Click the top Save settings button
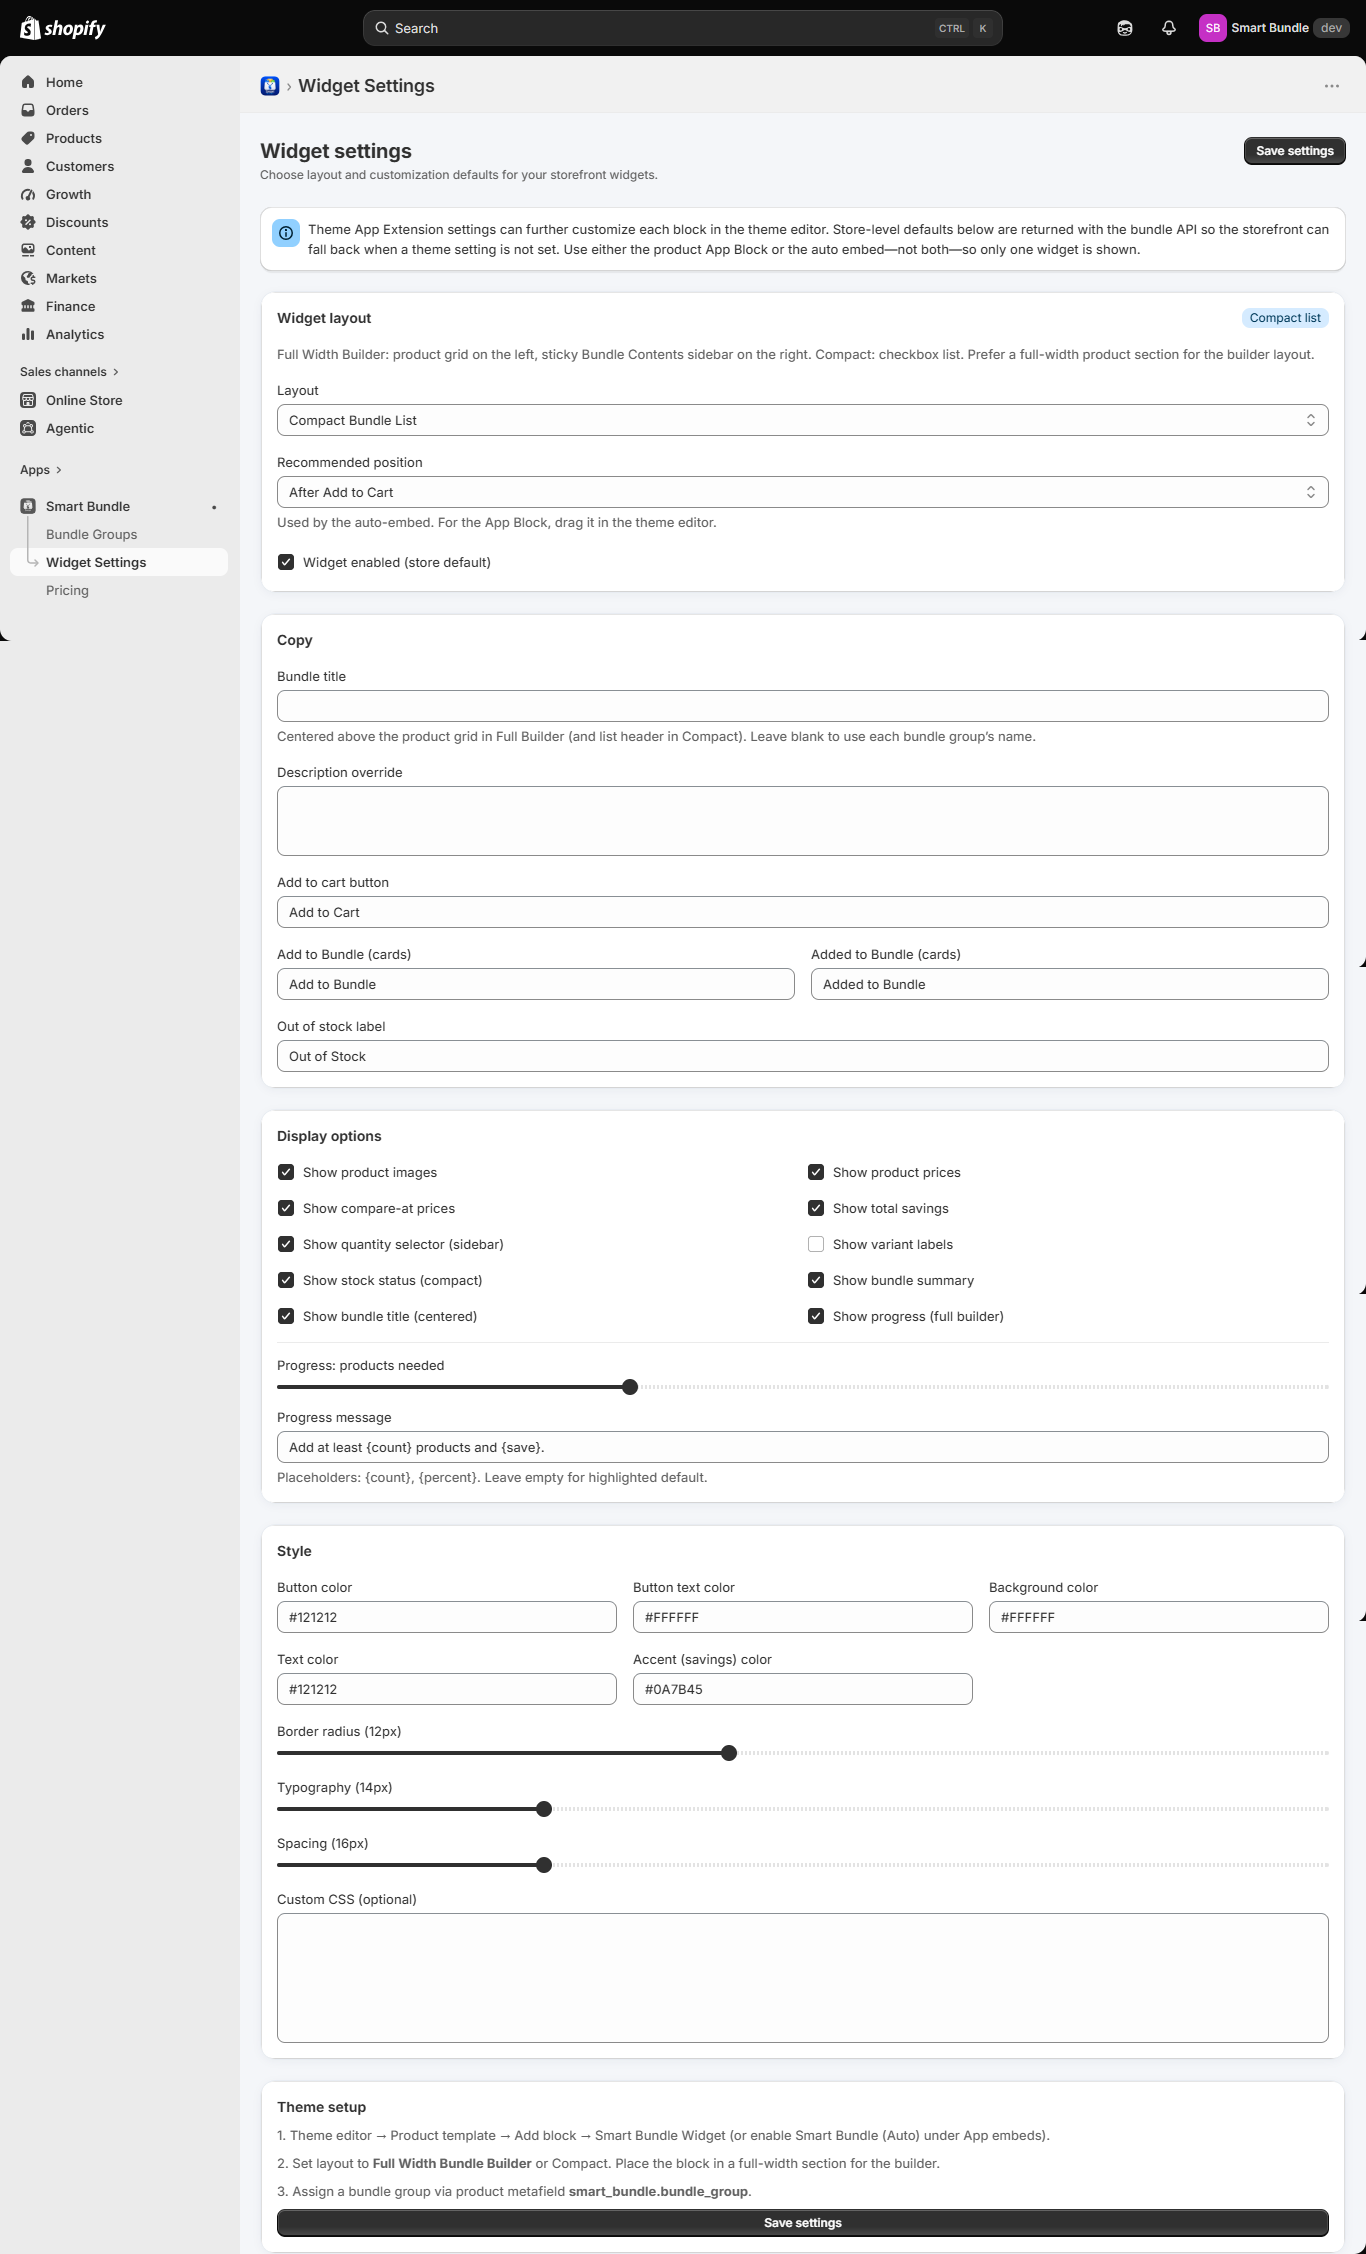 1295,151
